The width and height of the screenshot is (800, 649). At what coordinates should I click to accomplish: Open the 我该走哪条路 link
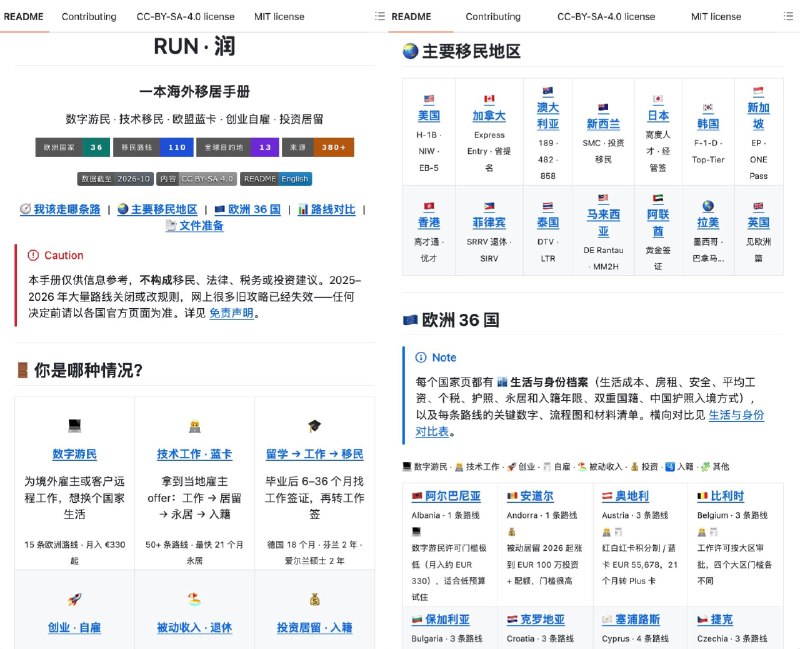pos(60,209)
